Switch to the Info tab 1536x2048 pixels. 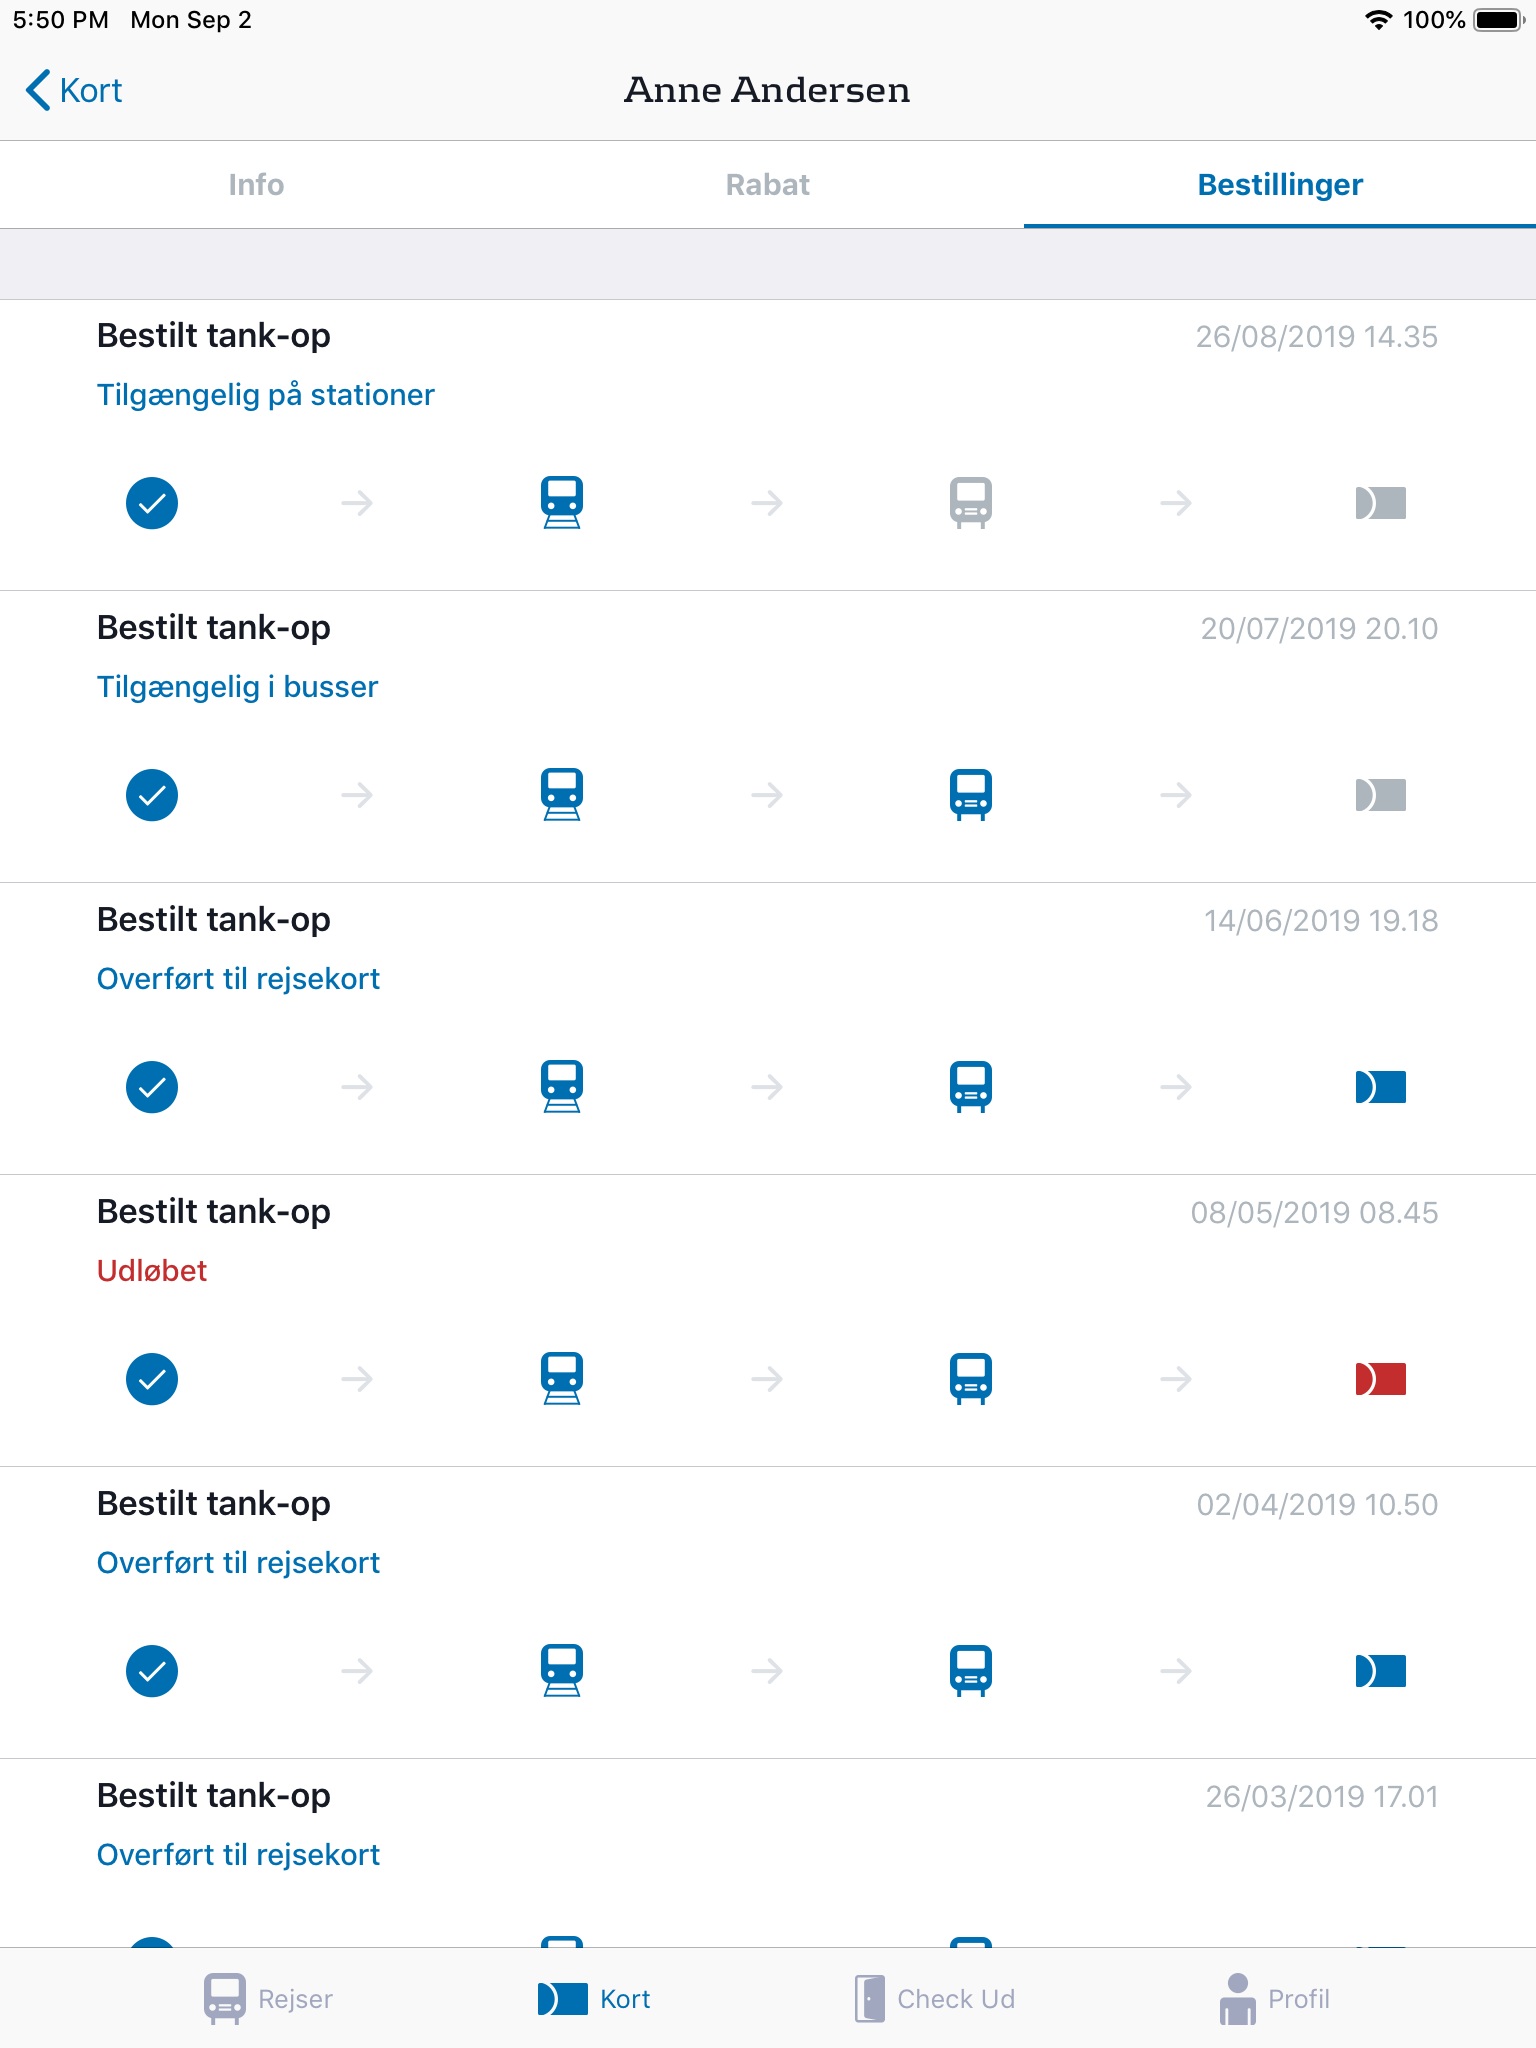(256, 184)
